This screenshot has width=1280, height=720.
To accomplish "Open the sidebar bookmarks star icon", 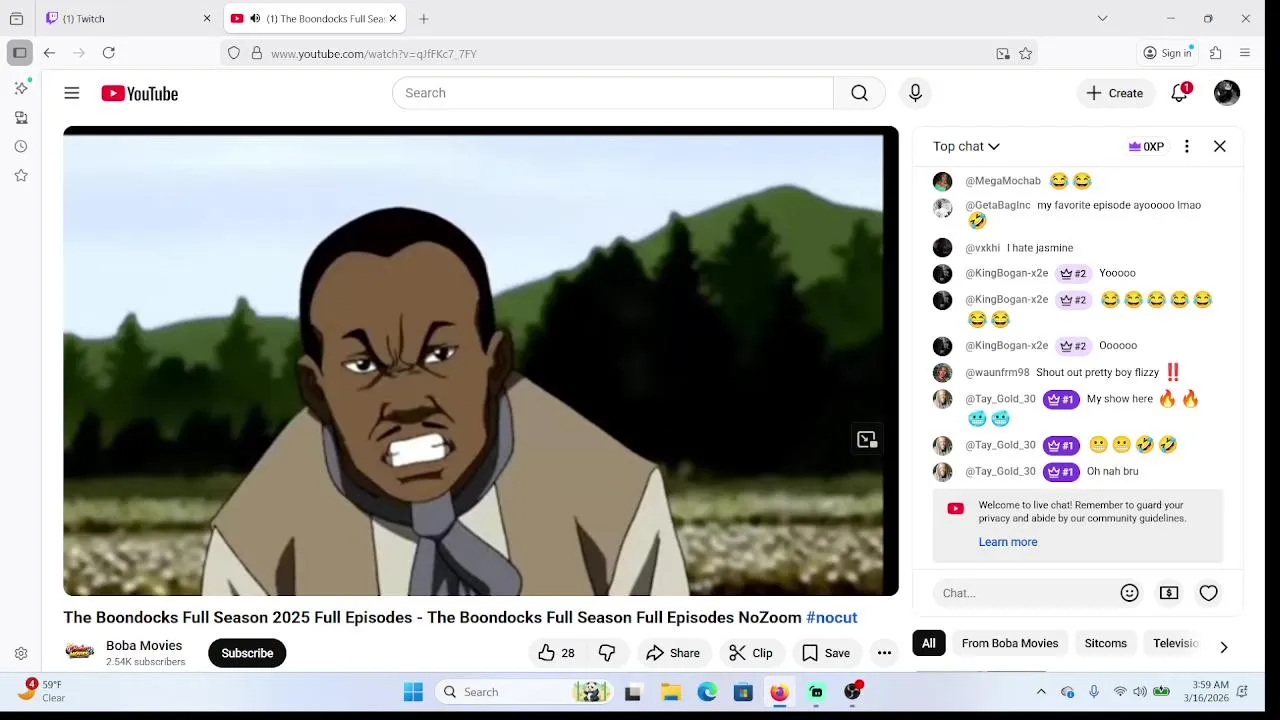I will (x=21, y=175).
